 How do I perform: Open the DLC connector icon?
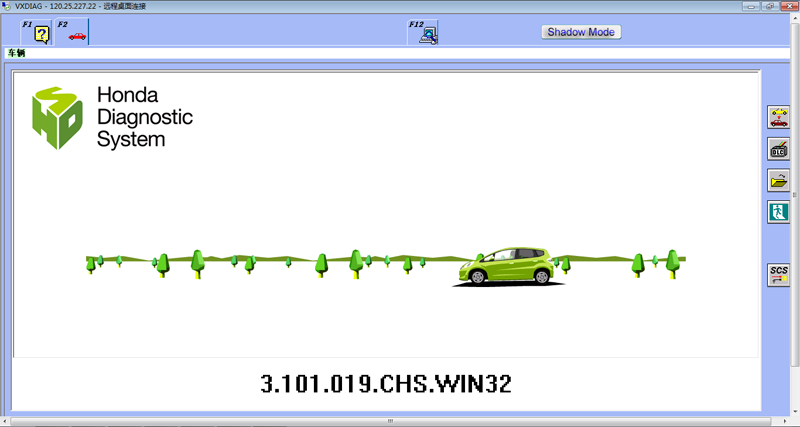(779, 149)
